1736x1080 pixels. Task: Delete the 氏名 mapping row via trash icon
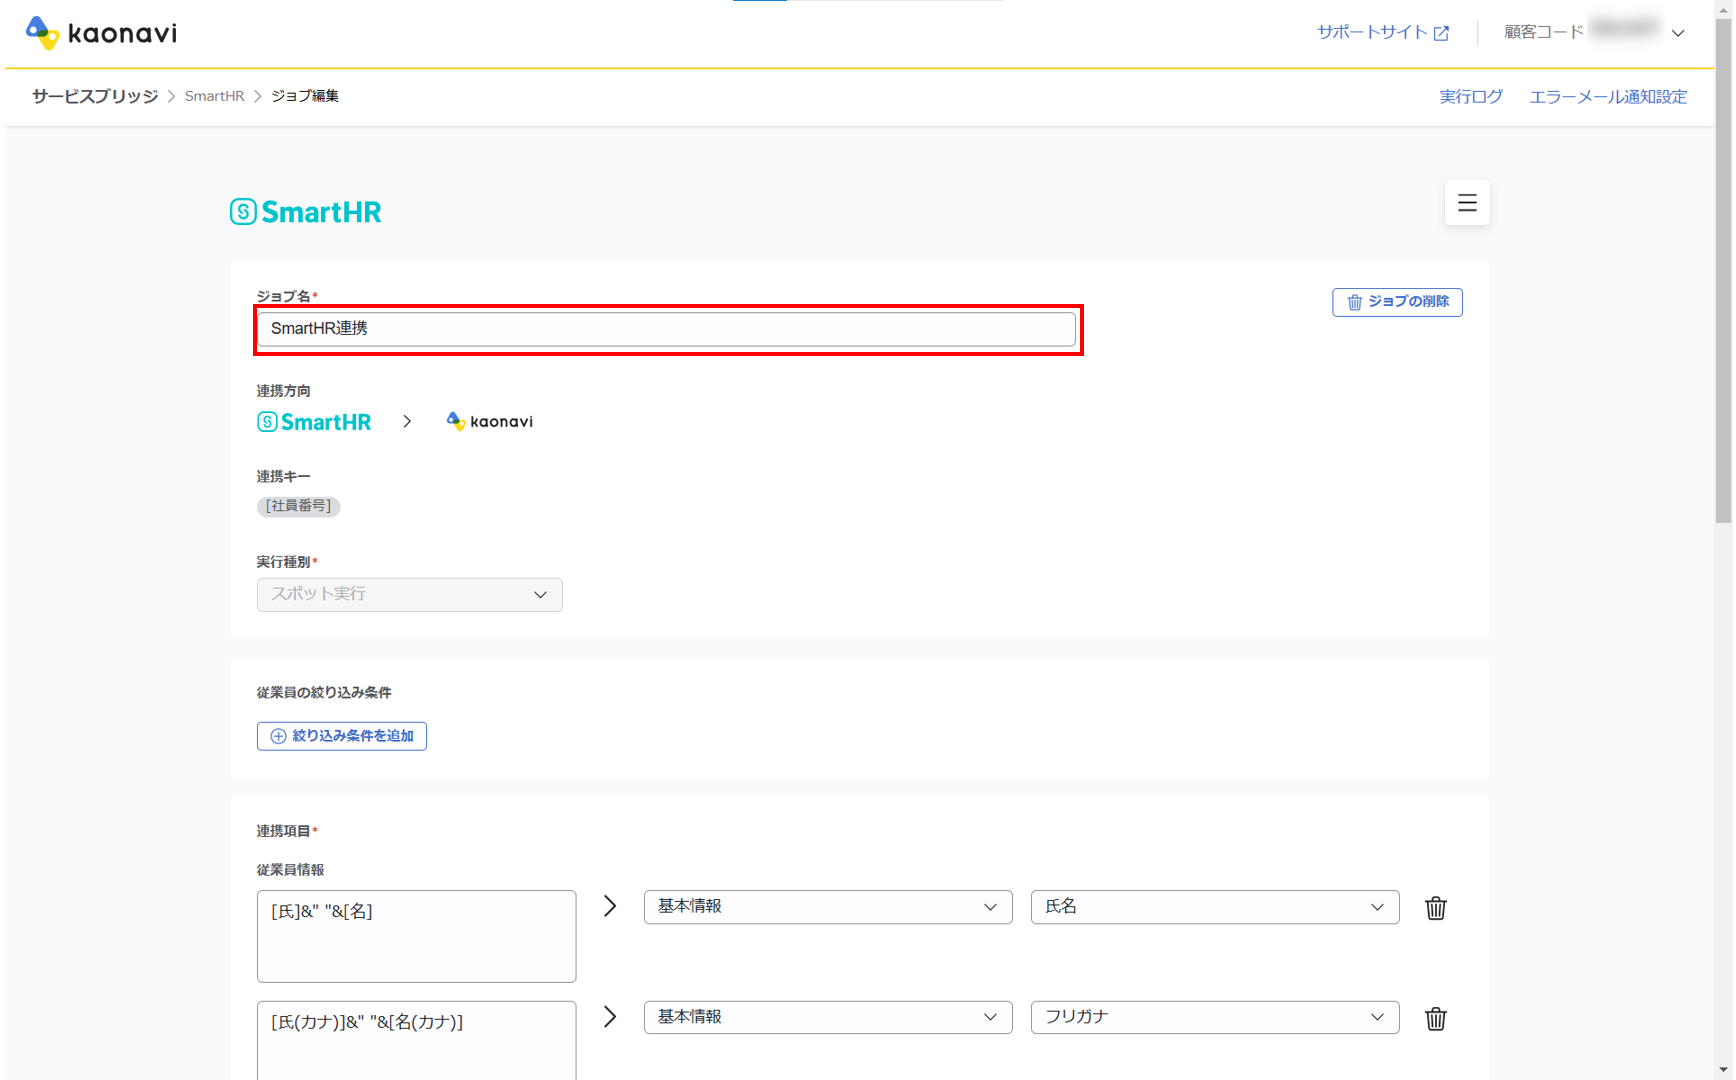(1436, 908)
